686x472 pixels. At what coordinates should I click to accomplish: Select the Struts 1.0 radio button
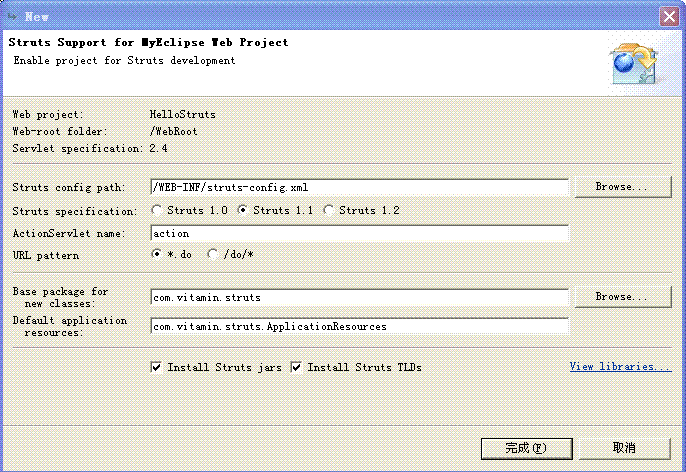pos(156,210)
